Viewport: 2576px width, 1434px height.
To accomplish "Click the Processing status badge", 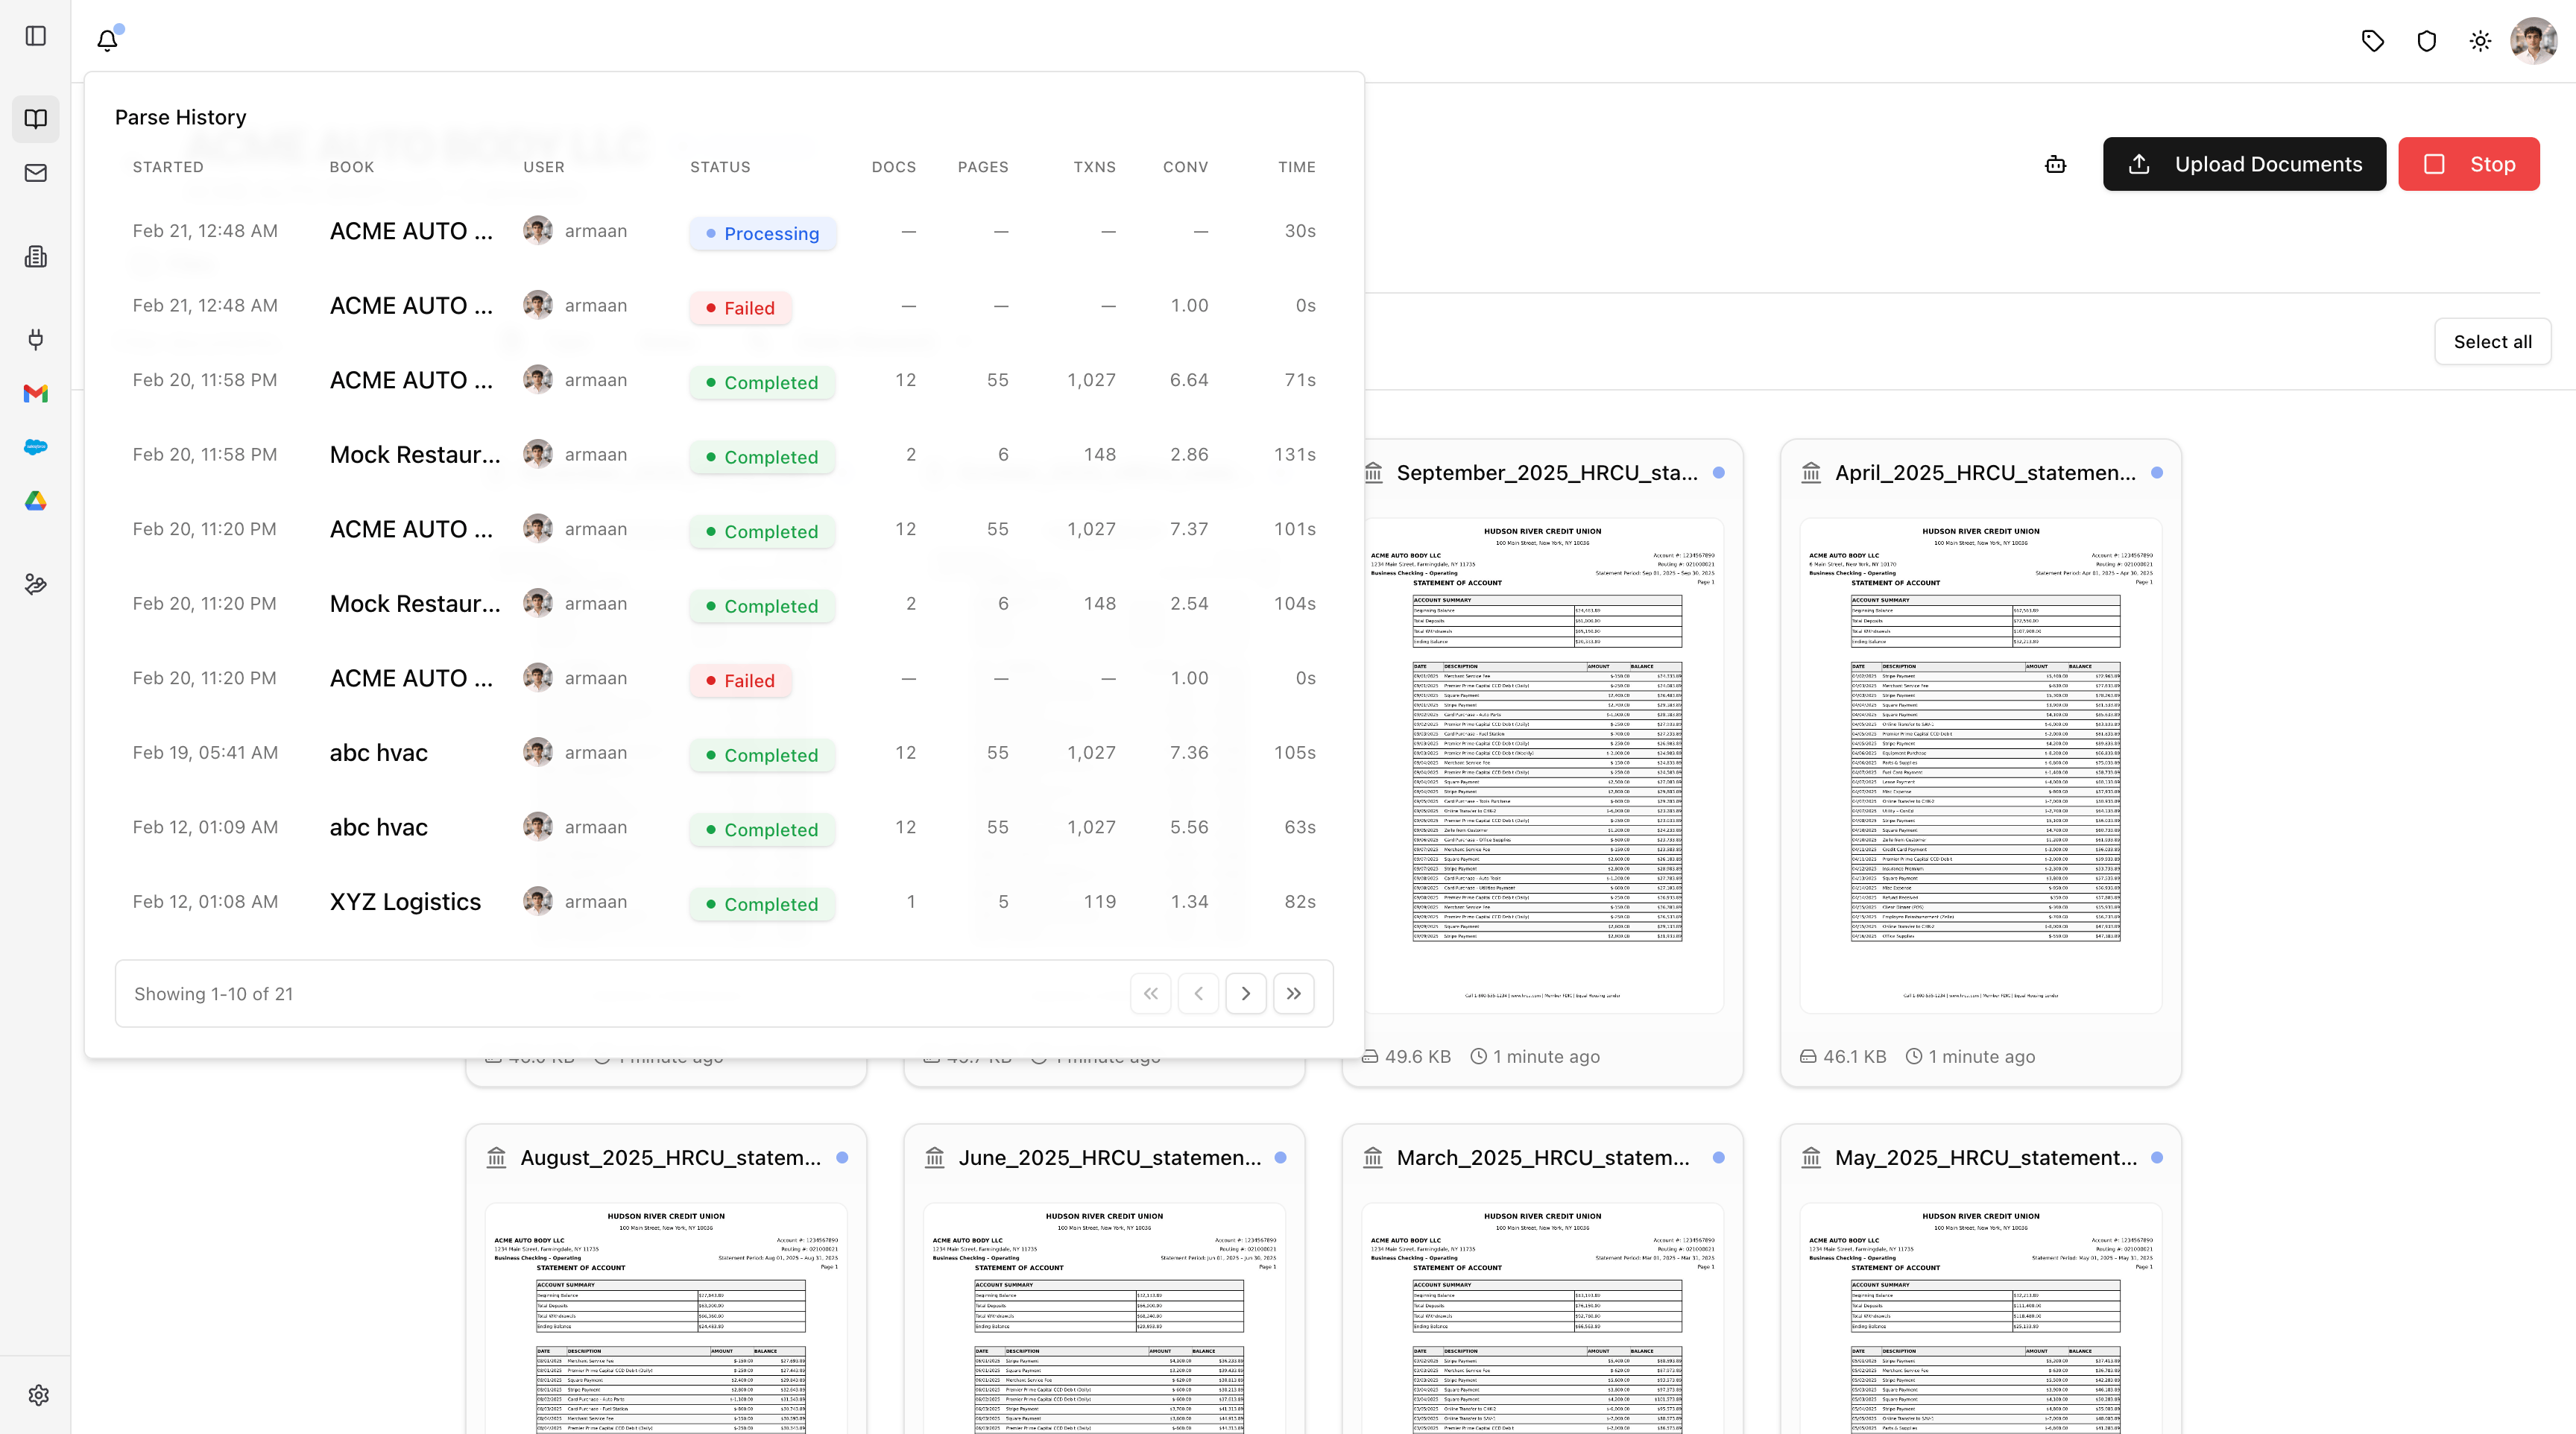I will (x=763, y=233).
